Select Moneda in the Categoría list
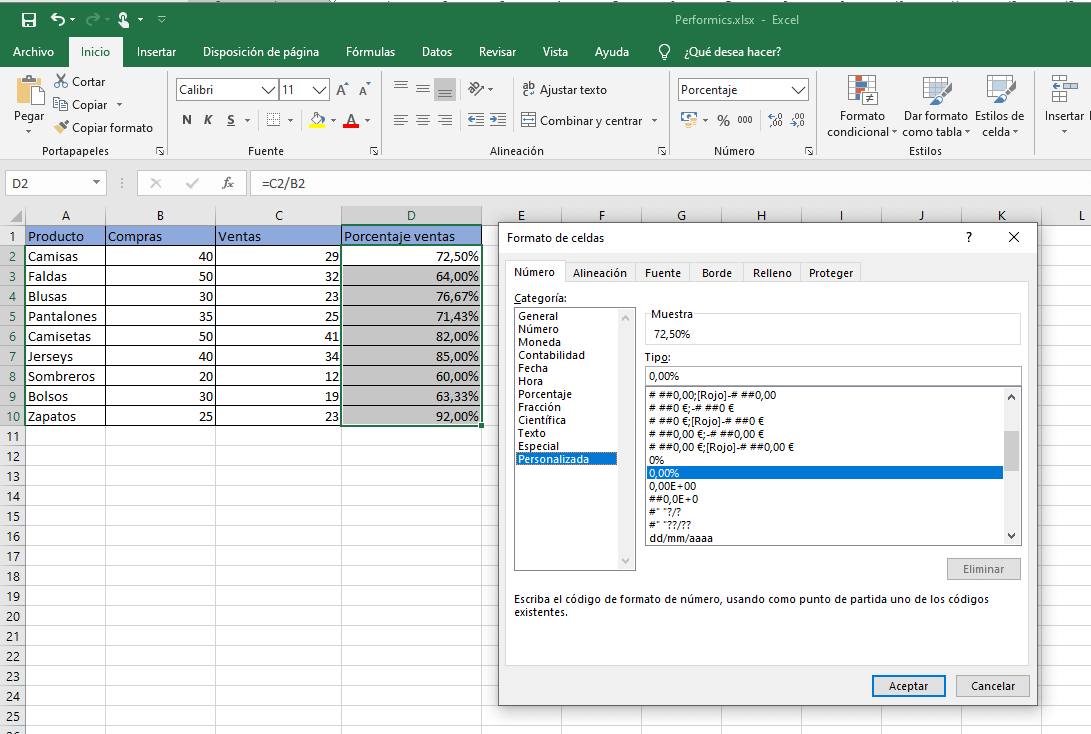This screenshot has width=1091, height=734. tap(539, 342)
